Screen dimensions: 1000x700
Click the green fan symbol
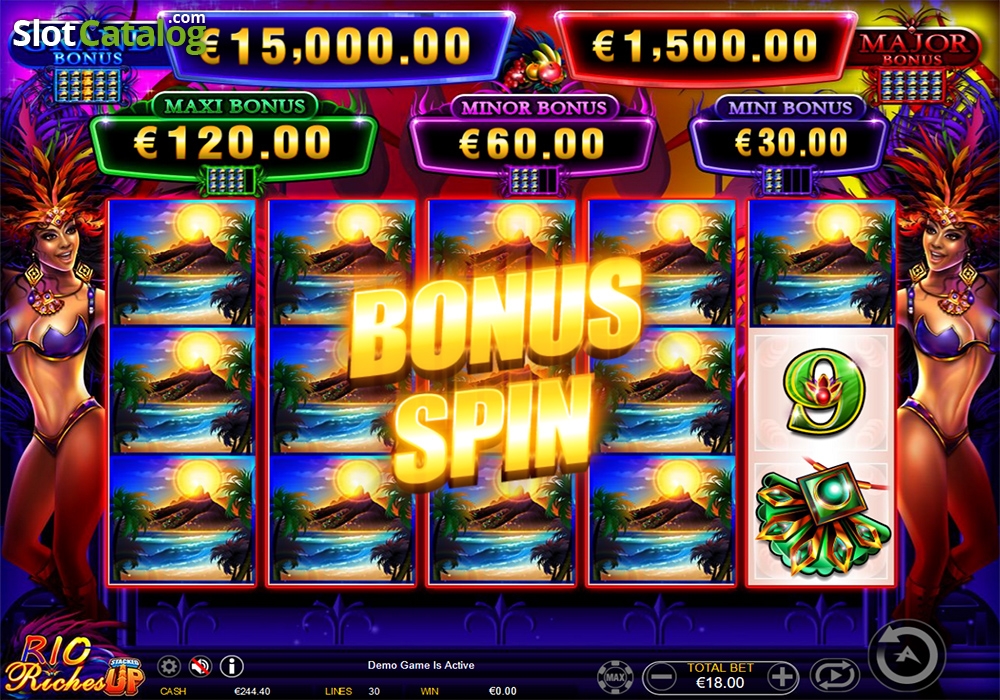point(820,519)
